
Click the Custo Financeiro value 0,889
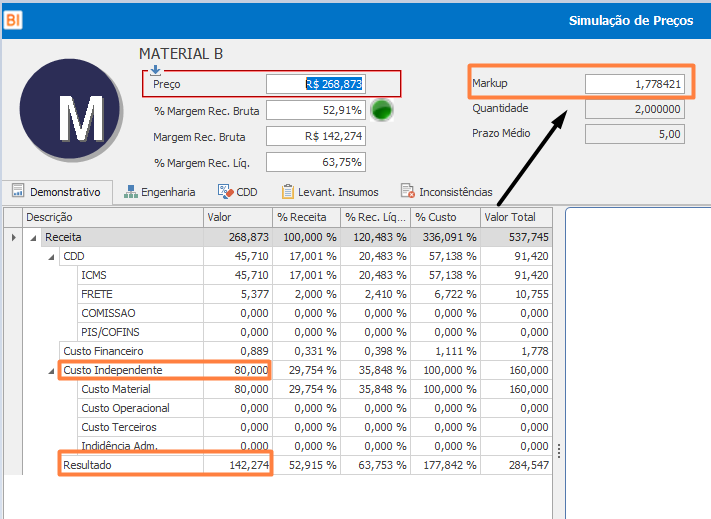click(238, 351)
